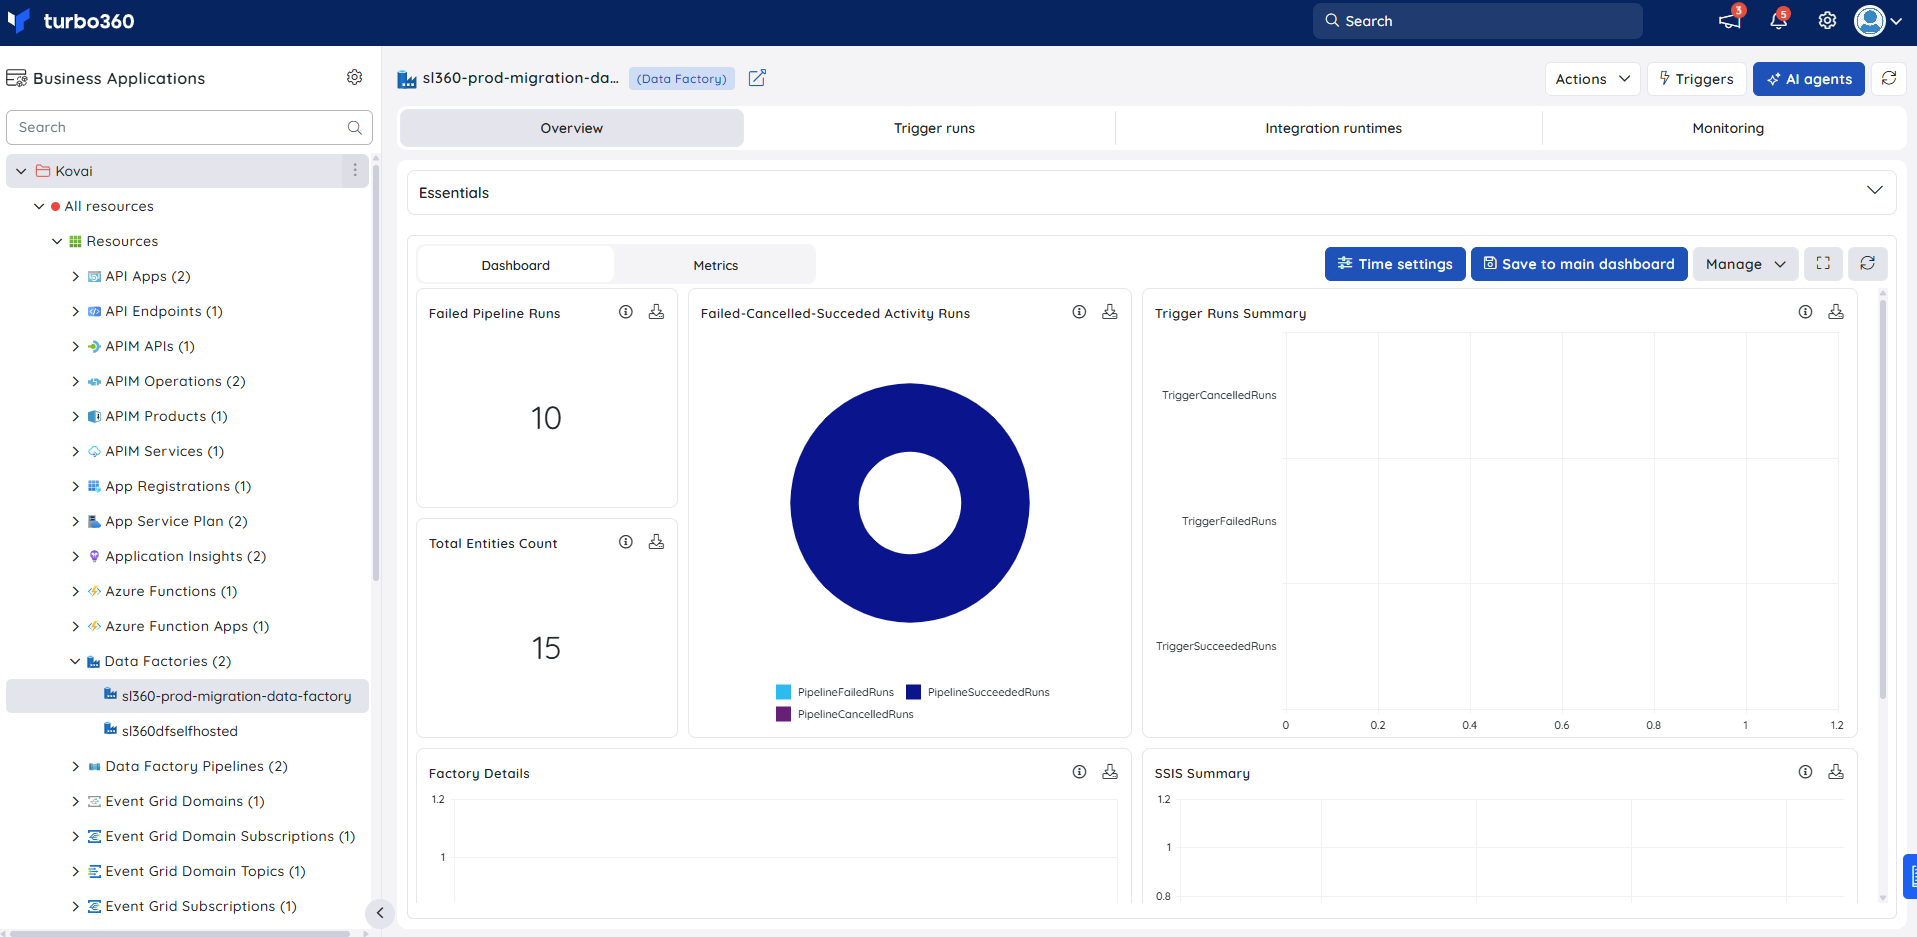Open notifications bell icon

pos(1778,21)
